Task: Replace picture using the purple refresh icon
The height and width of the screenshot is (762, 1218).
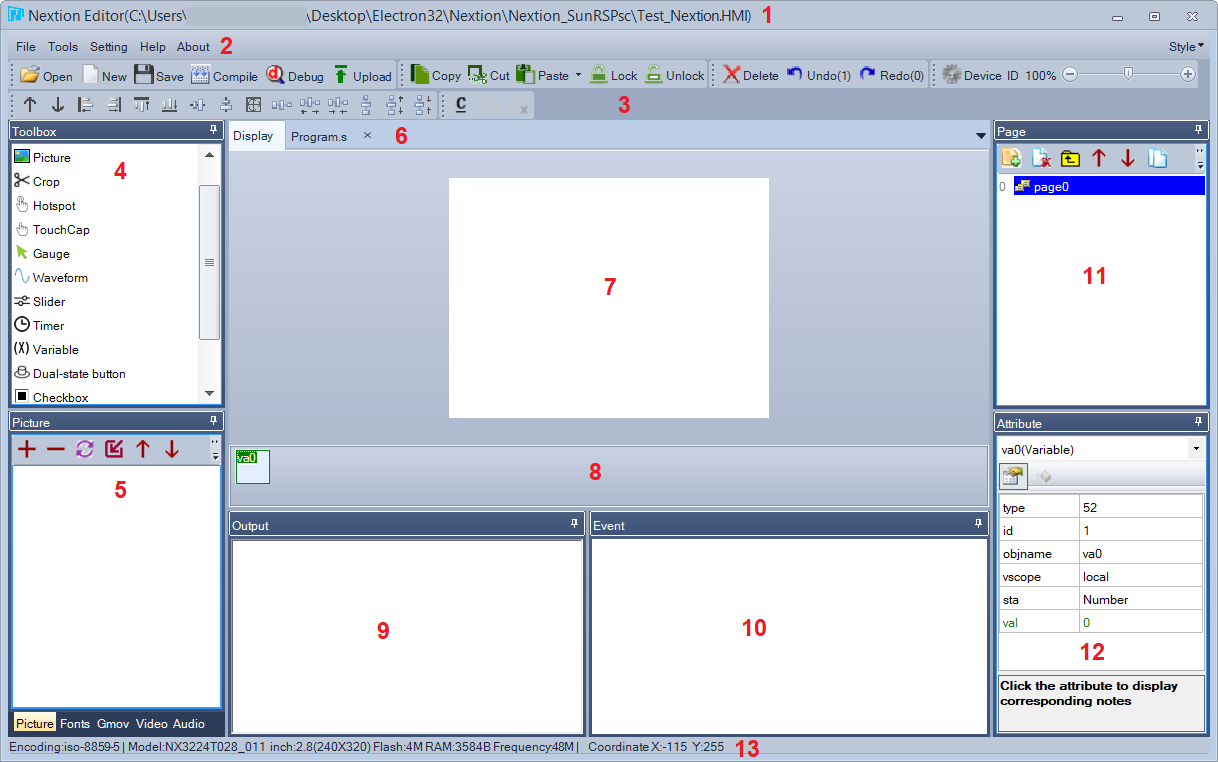Action: point(85,450)
